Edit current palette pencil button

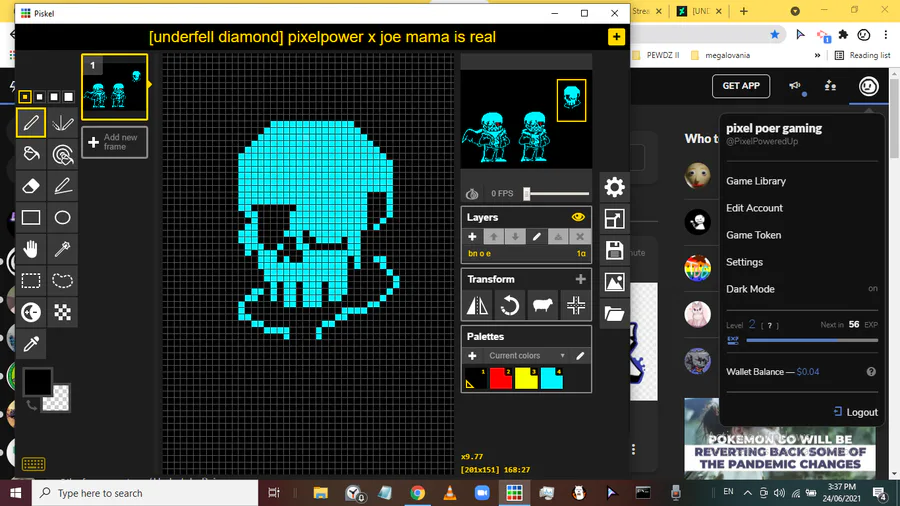click(x=580, y=356)
